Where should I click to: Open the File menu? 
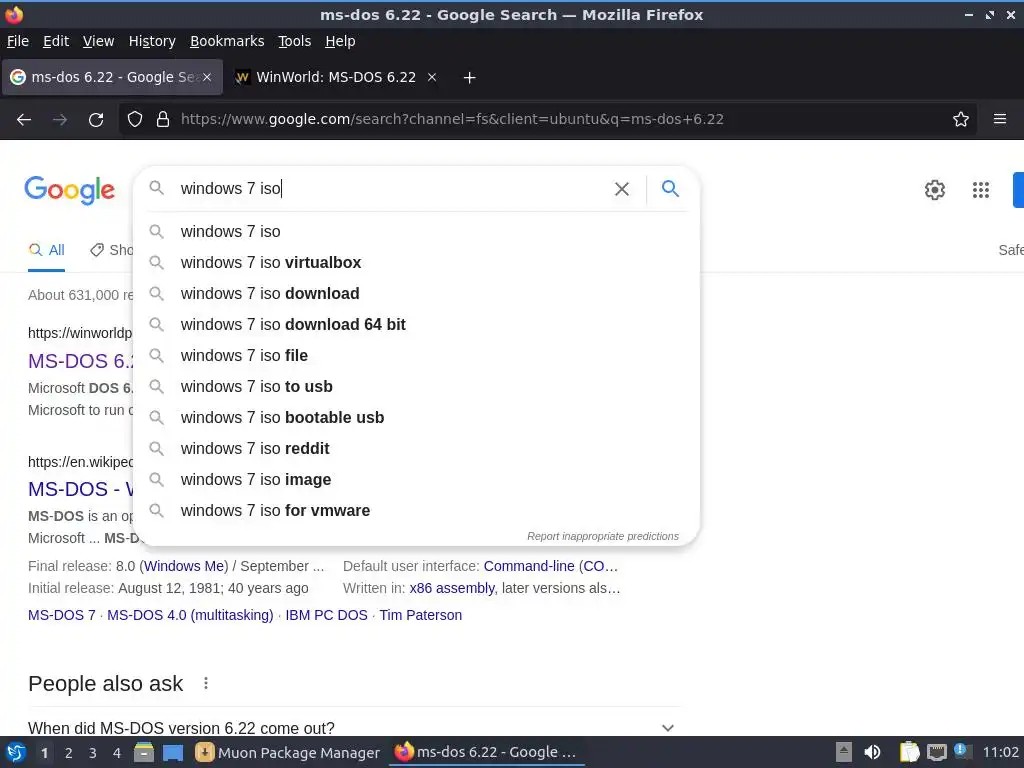[x=18, y=41]
